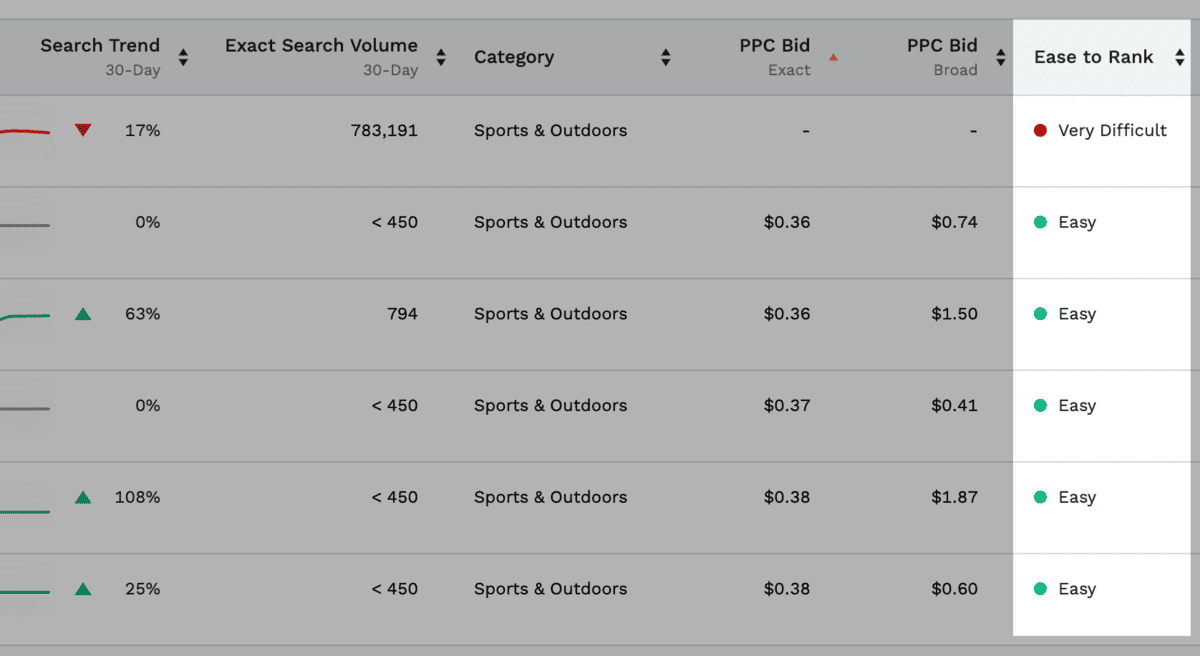Sort by PPC Bid Broad arrows
The width and height of the screenshot is (1200, 656).
pyautogui.click(x=1000, y=57)
